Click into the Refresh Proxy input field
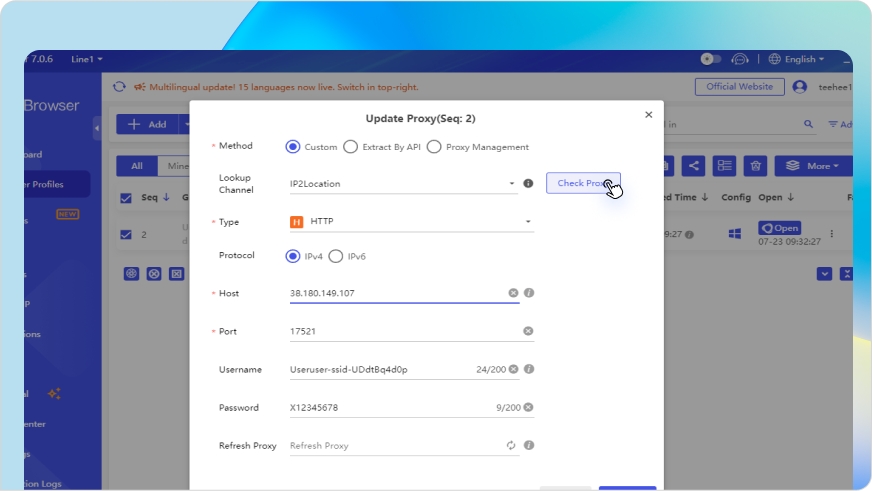 (395, 446)
